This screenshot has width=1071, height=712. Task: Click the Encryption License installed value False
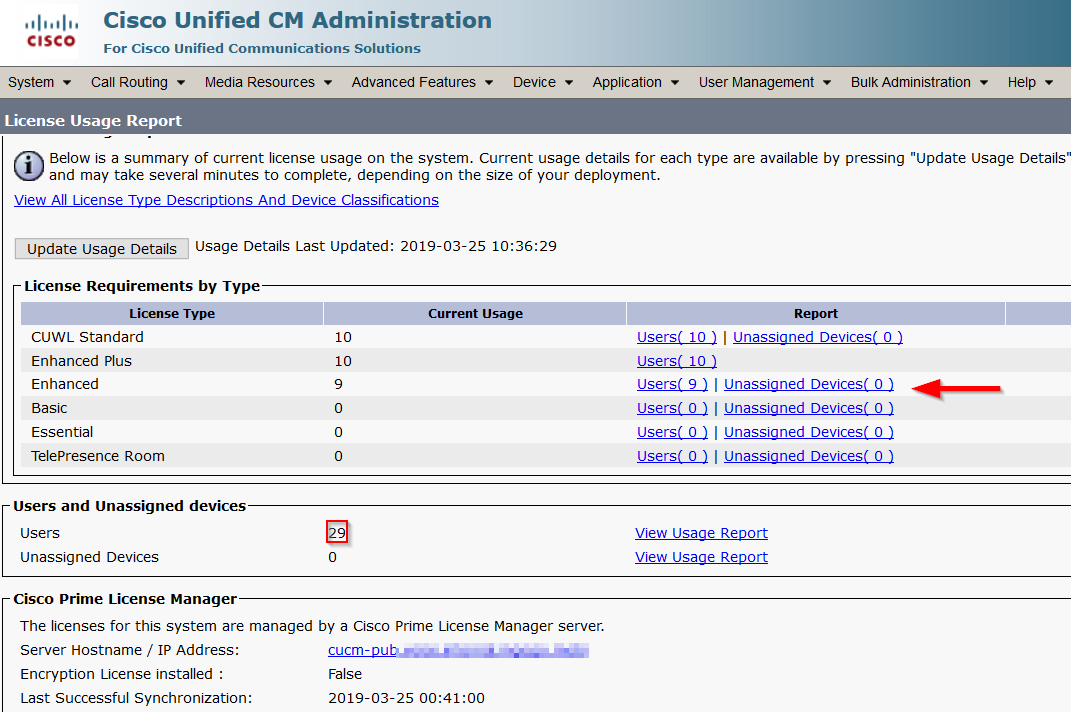pos(345,674)
